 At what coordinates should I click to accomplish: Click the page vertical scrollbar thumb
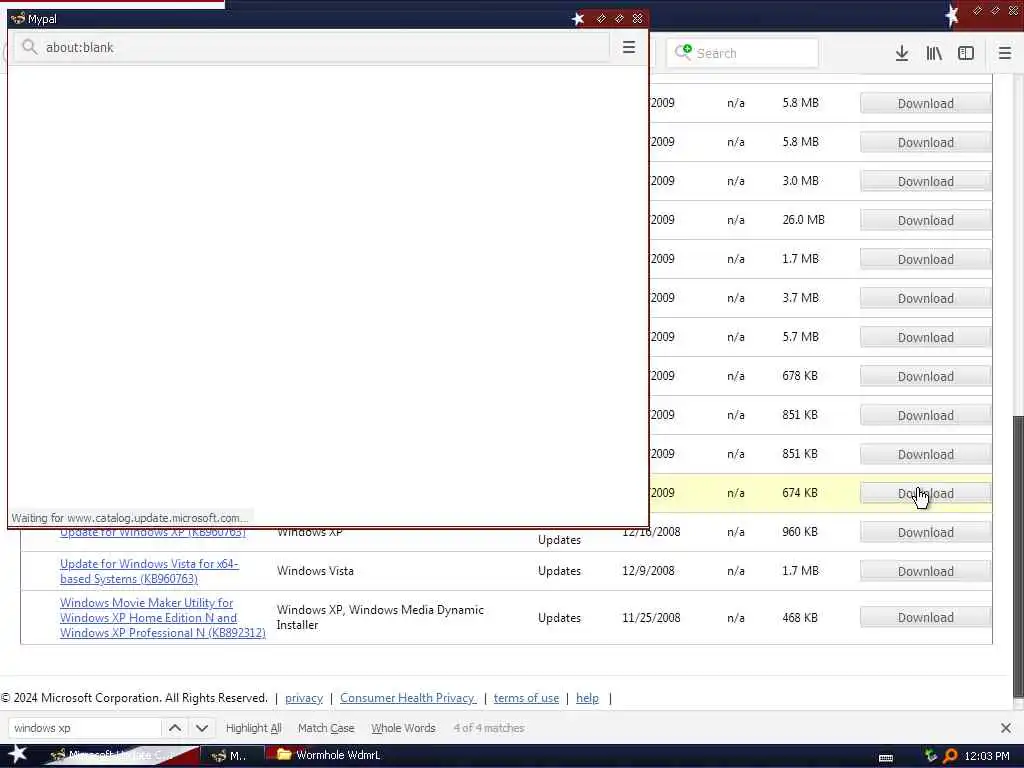1017,556
